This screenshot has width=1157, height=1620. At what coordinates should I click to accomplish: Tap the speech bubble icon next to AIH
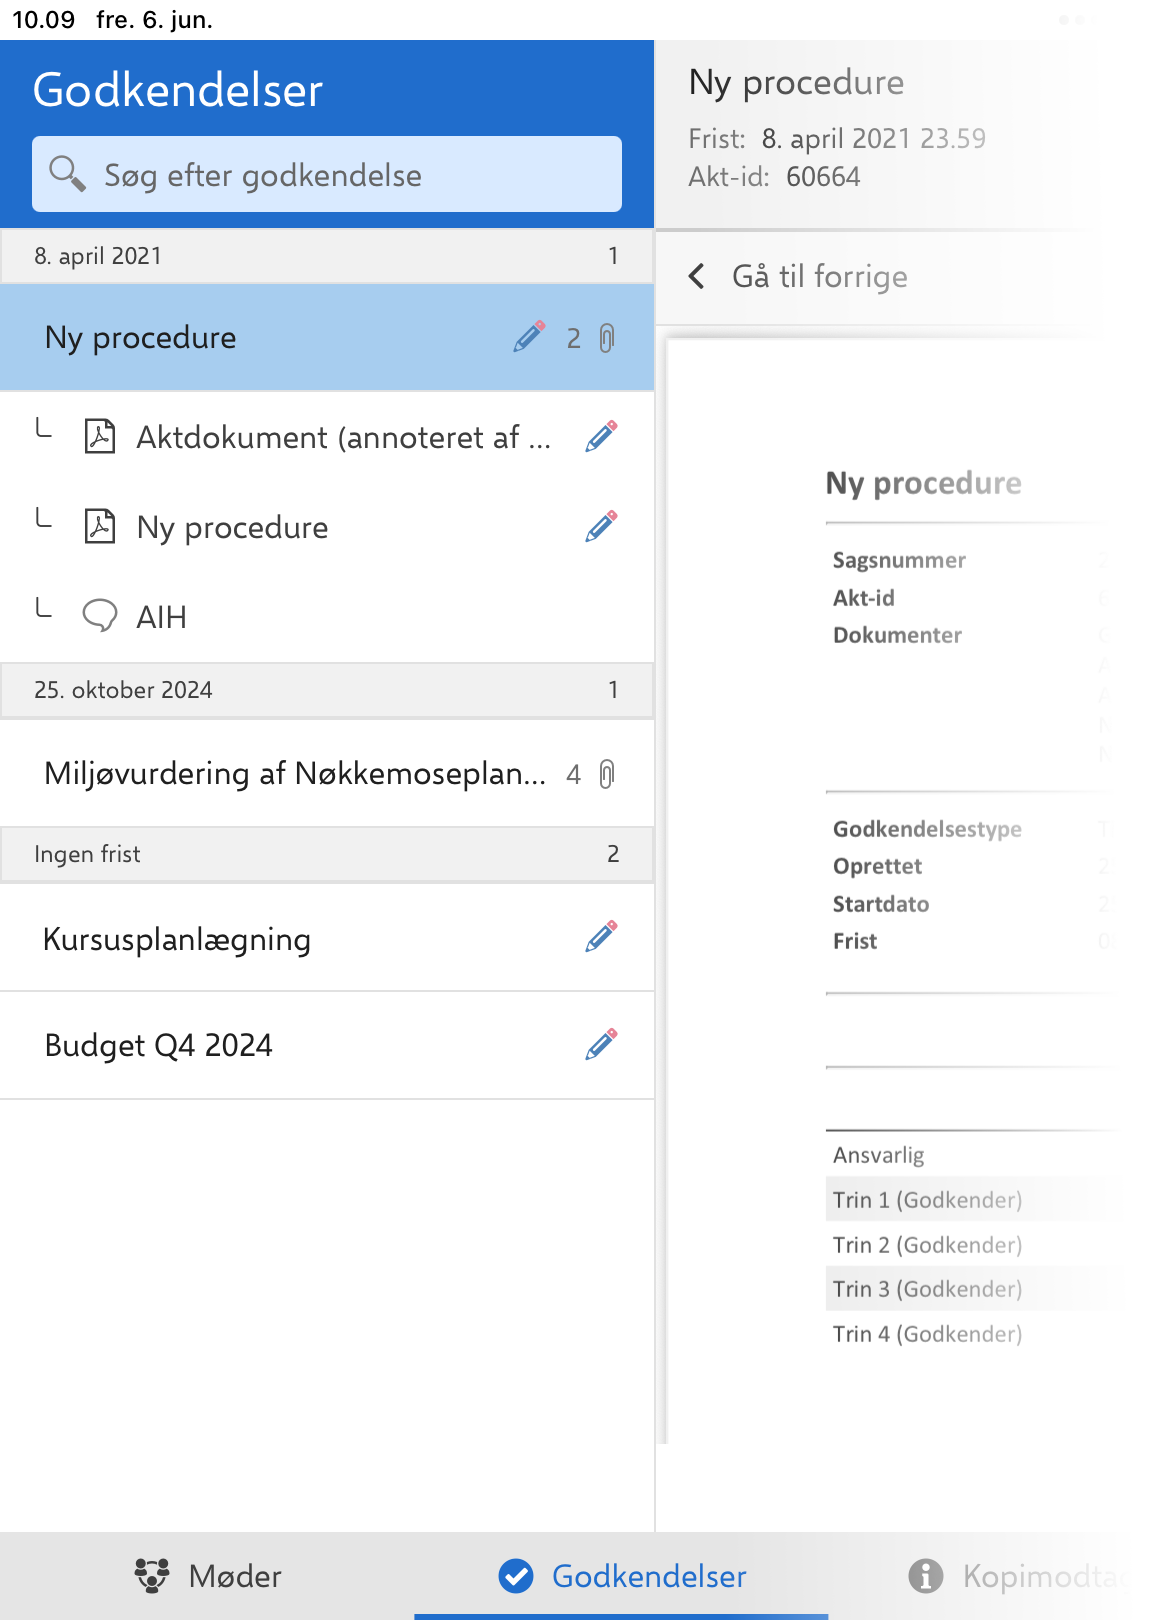coord(100,616)
